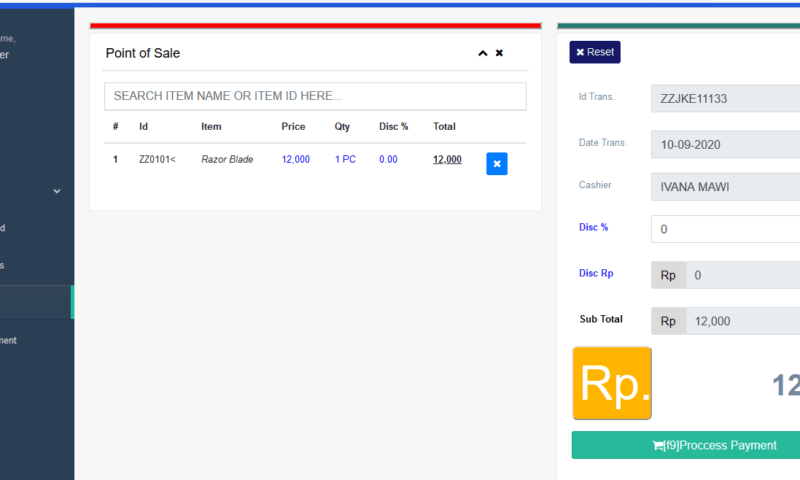Image resolution: width=800 pixels, height=480 pixels.
Task: Click the underlined row total 12,000
Action: tap(447, 159)
